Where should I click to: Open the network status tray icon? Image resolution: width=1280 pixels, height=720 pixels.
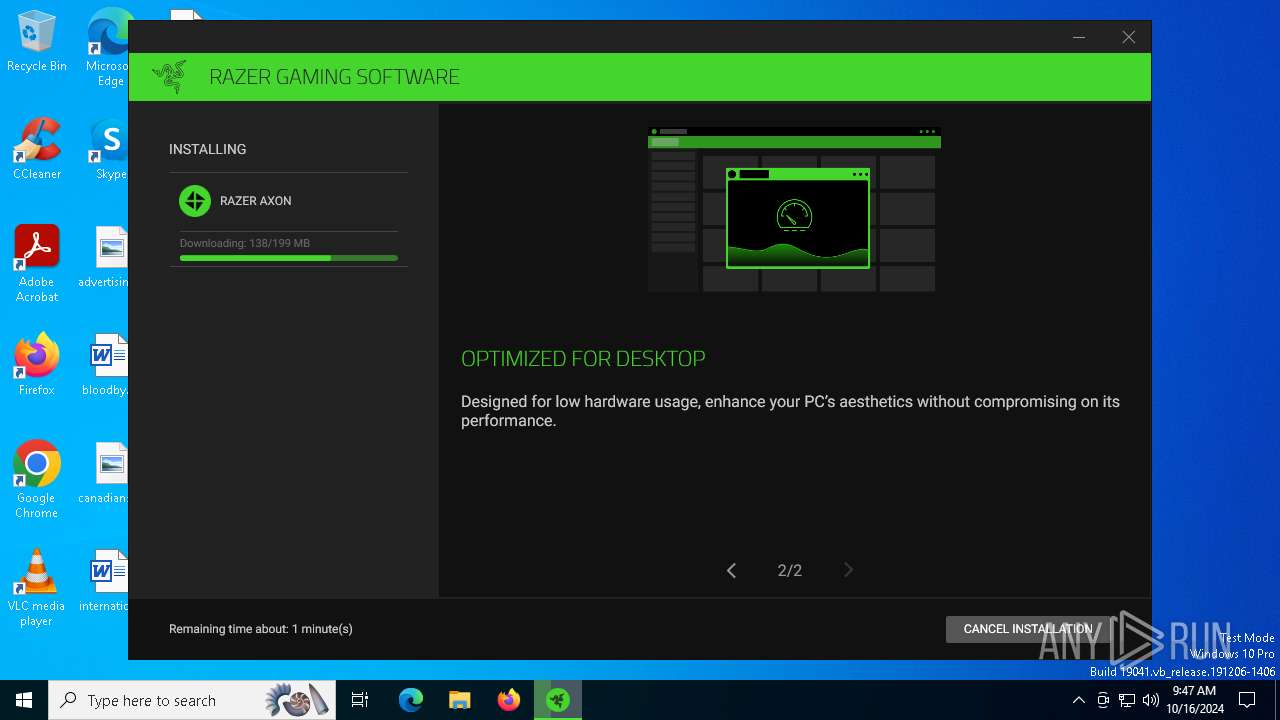tap(1127, 700)
